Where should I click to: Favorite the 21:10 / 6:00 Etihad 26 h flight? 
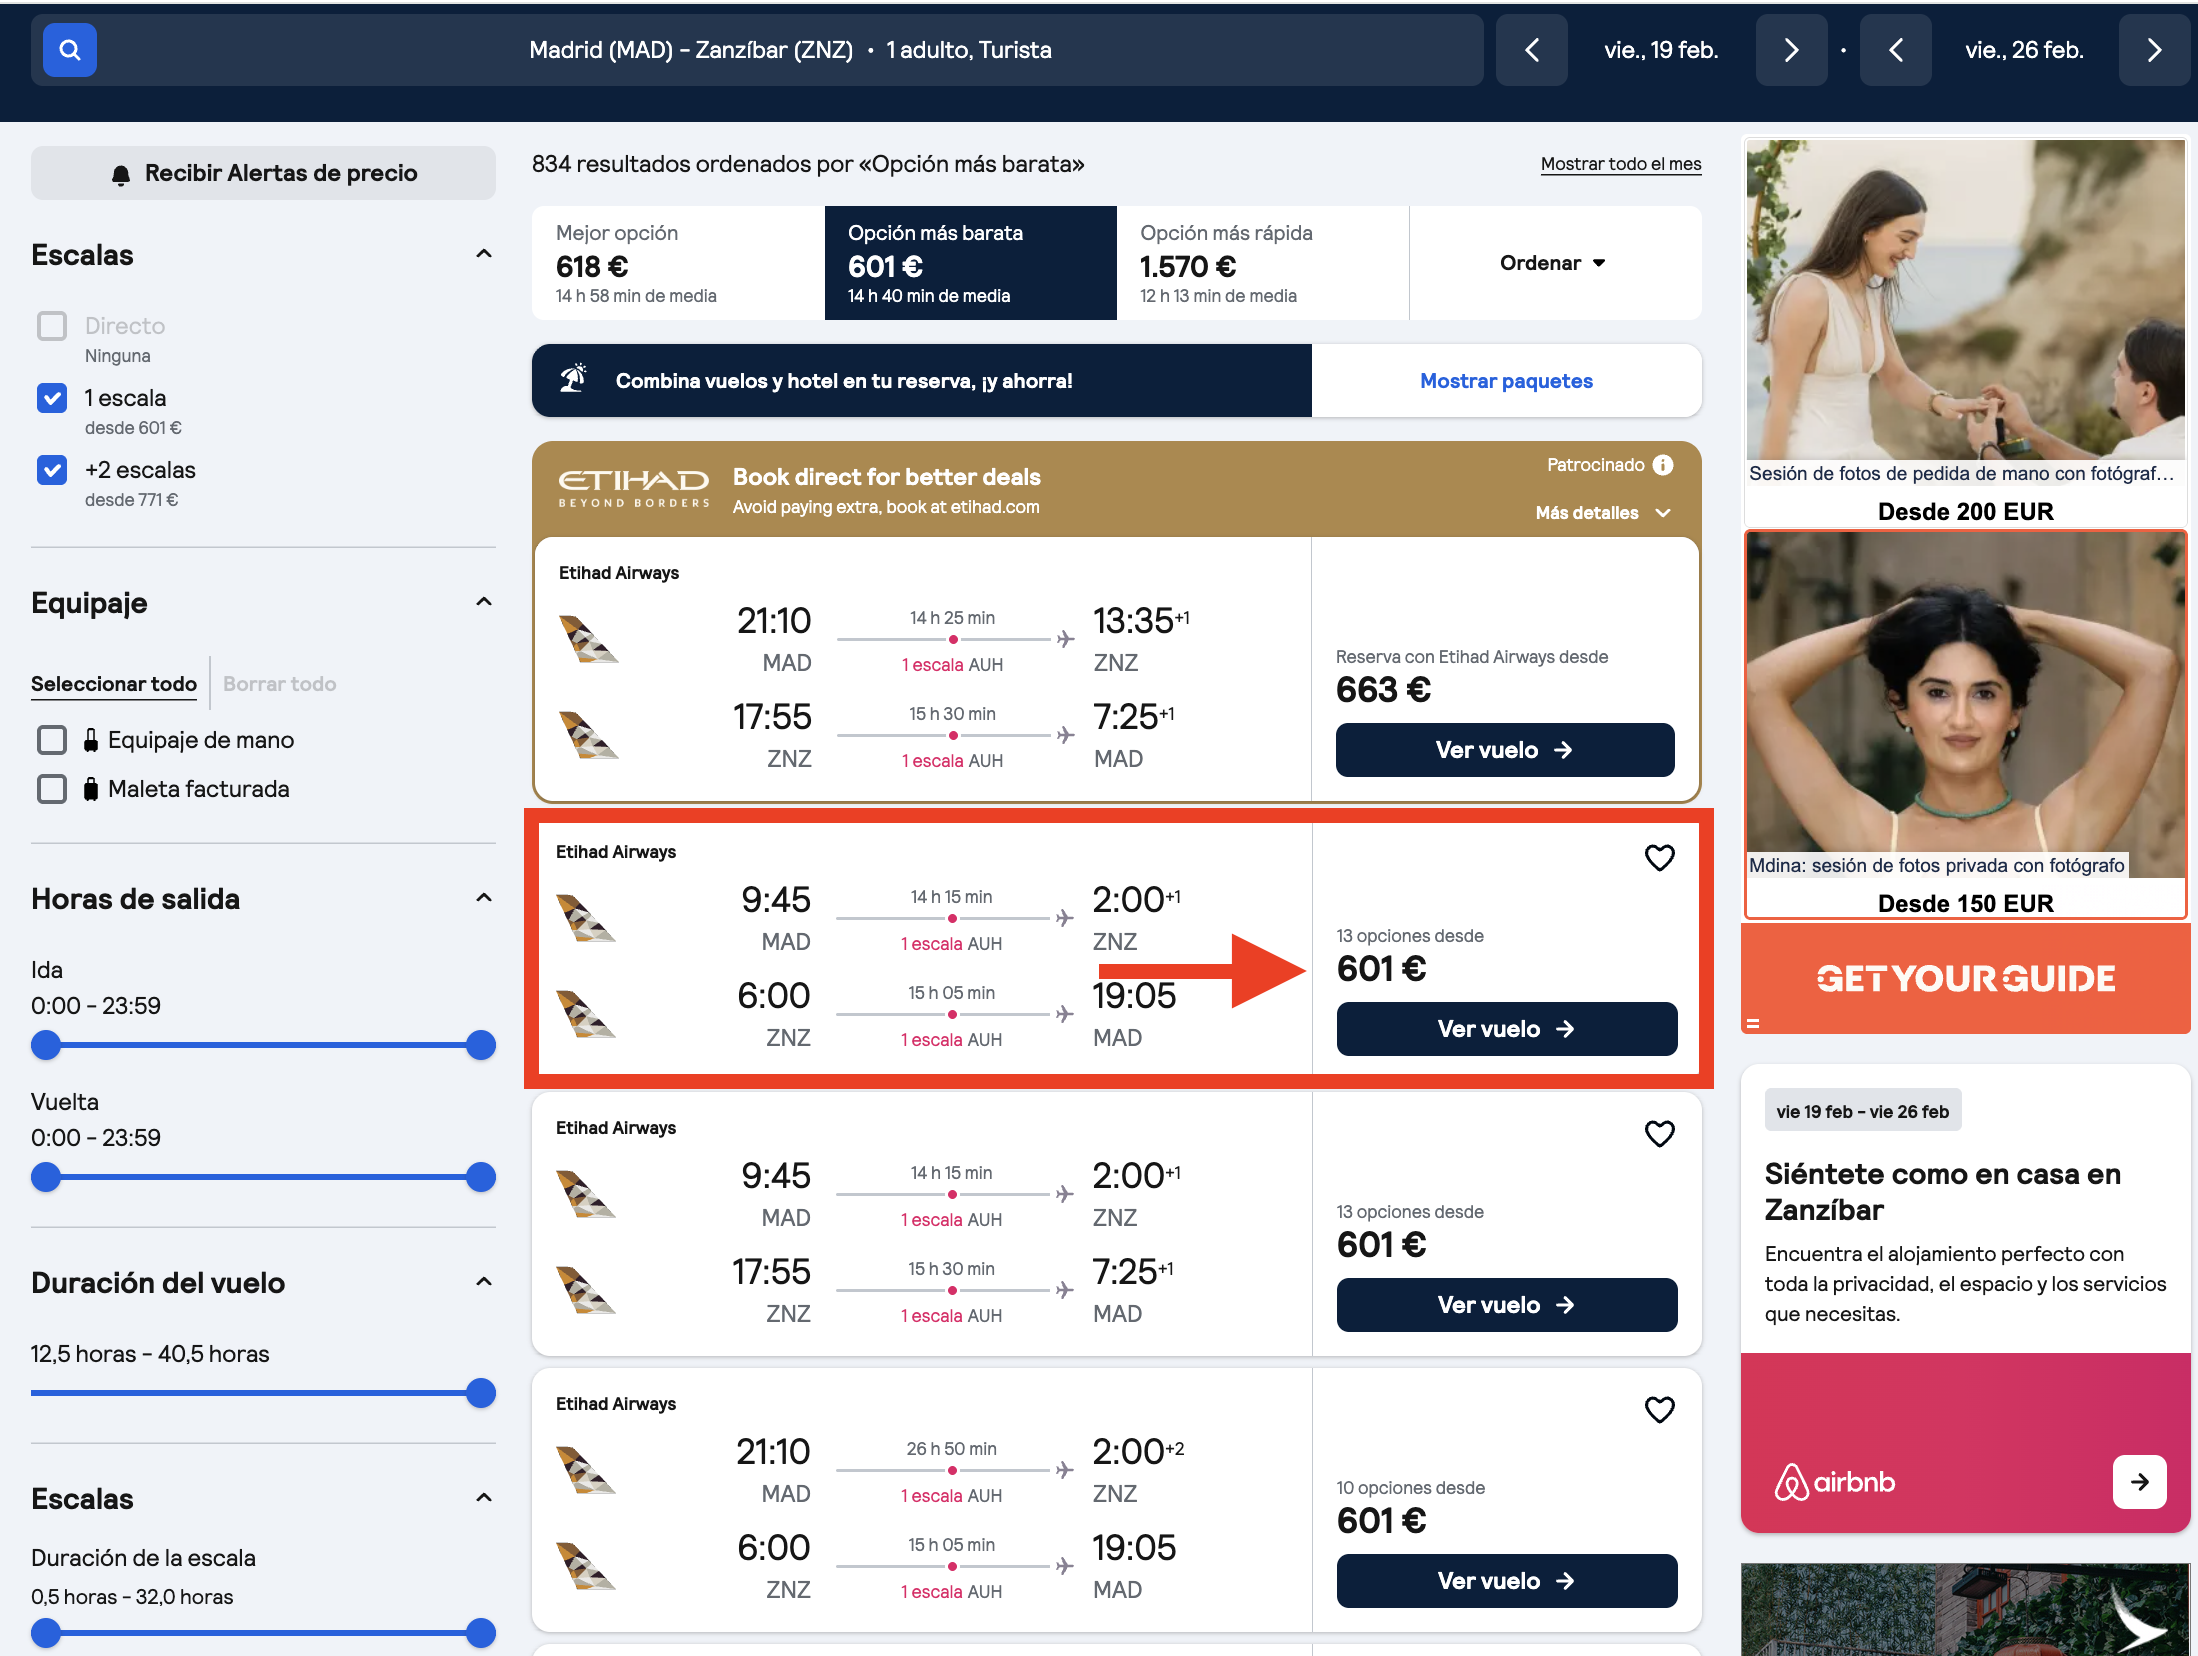[1660, 1410]
